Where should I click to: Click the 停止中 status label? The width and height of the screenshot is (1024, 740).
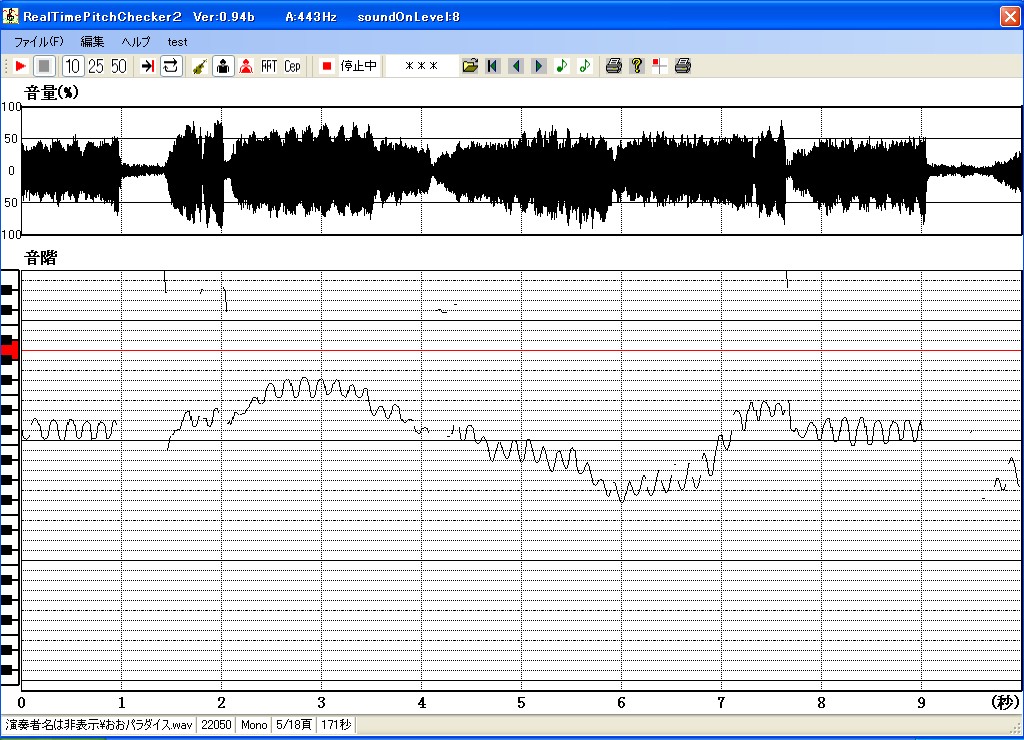[359, 66]
